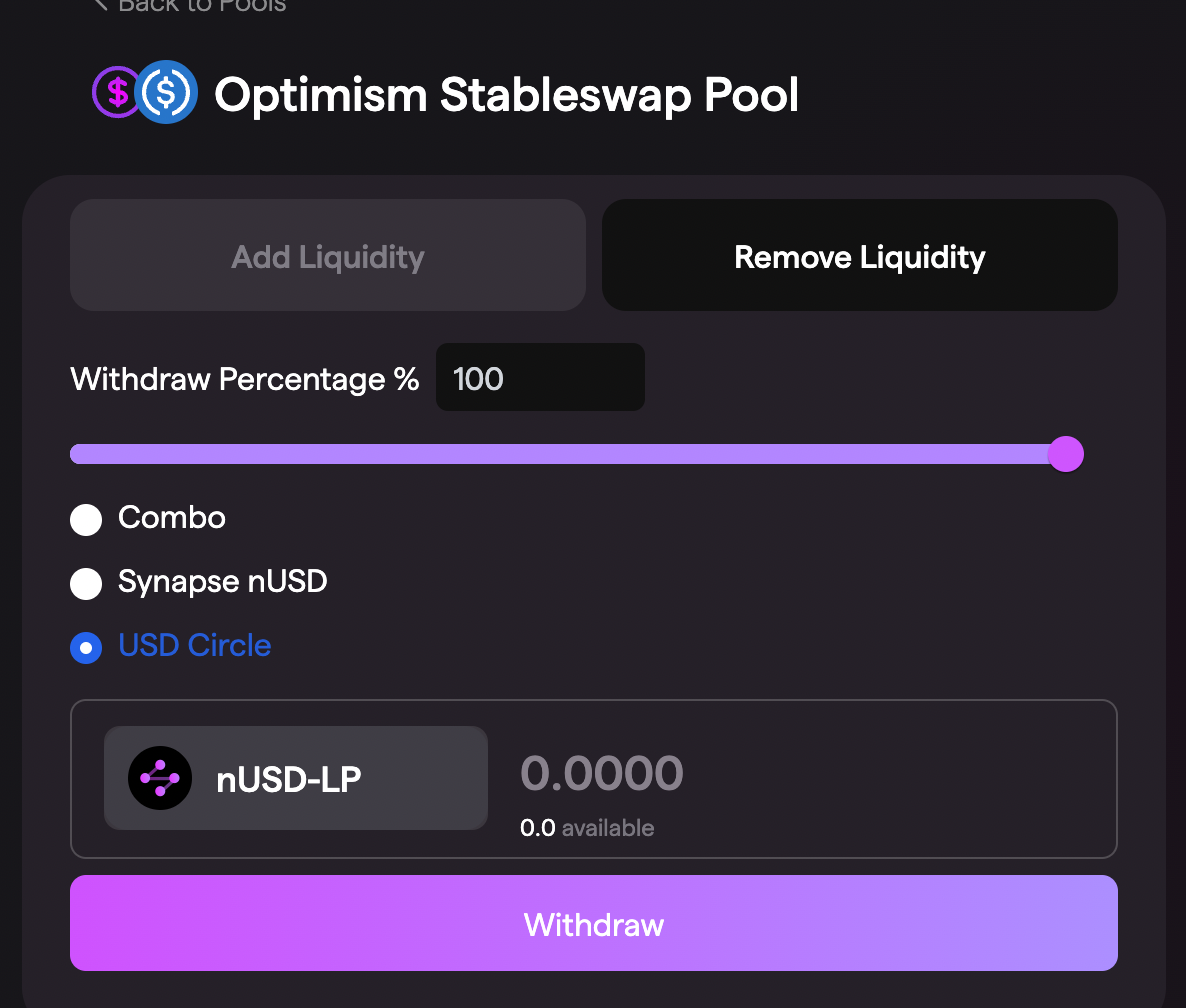The image size is (1186, 1008).
Task: Switch to the Remove Liquidity tab
Action: click(860, 255)
